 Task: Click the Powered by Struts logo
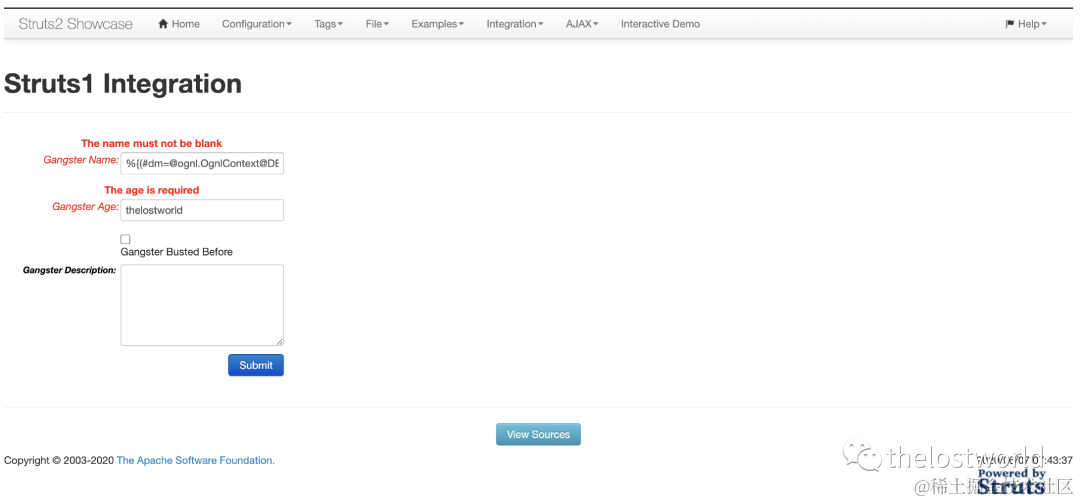[1011, 480]
